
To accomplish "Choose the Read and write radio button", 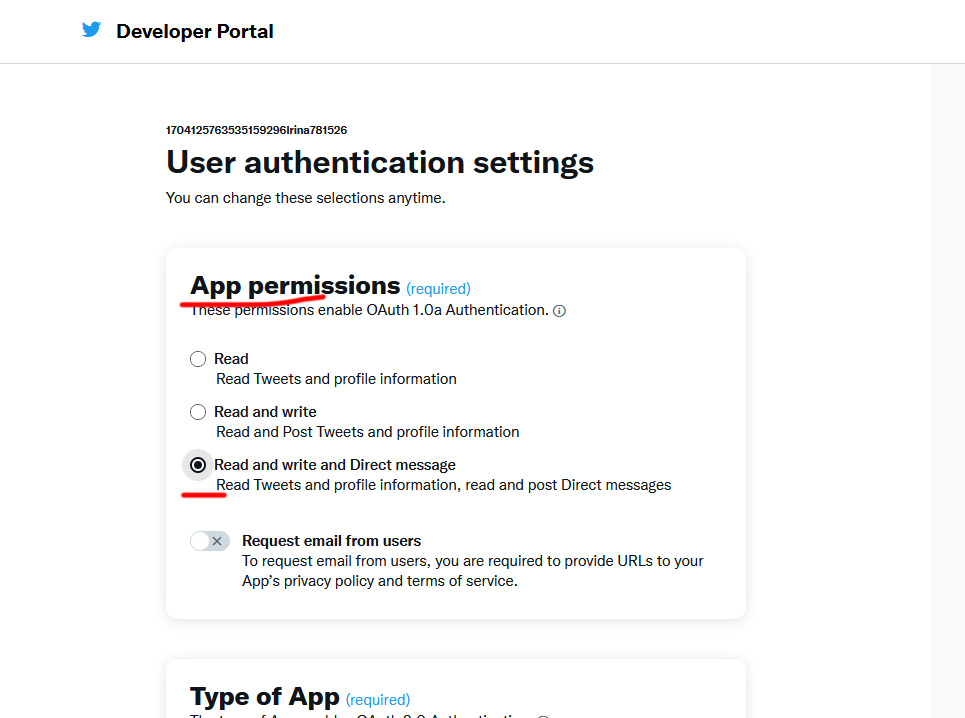I will pos(198,412).
